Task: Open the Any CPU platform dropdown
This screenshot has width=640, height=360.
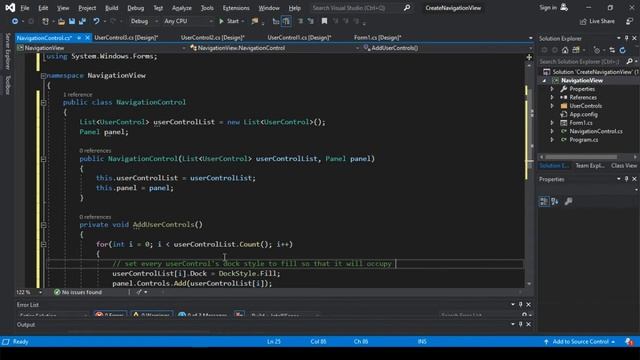Action: [x=188, y=21]
